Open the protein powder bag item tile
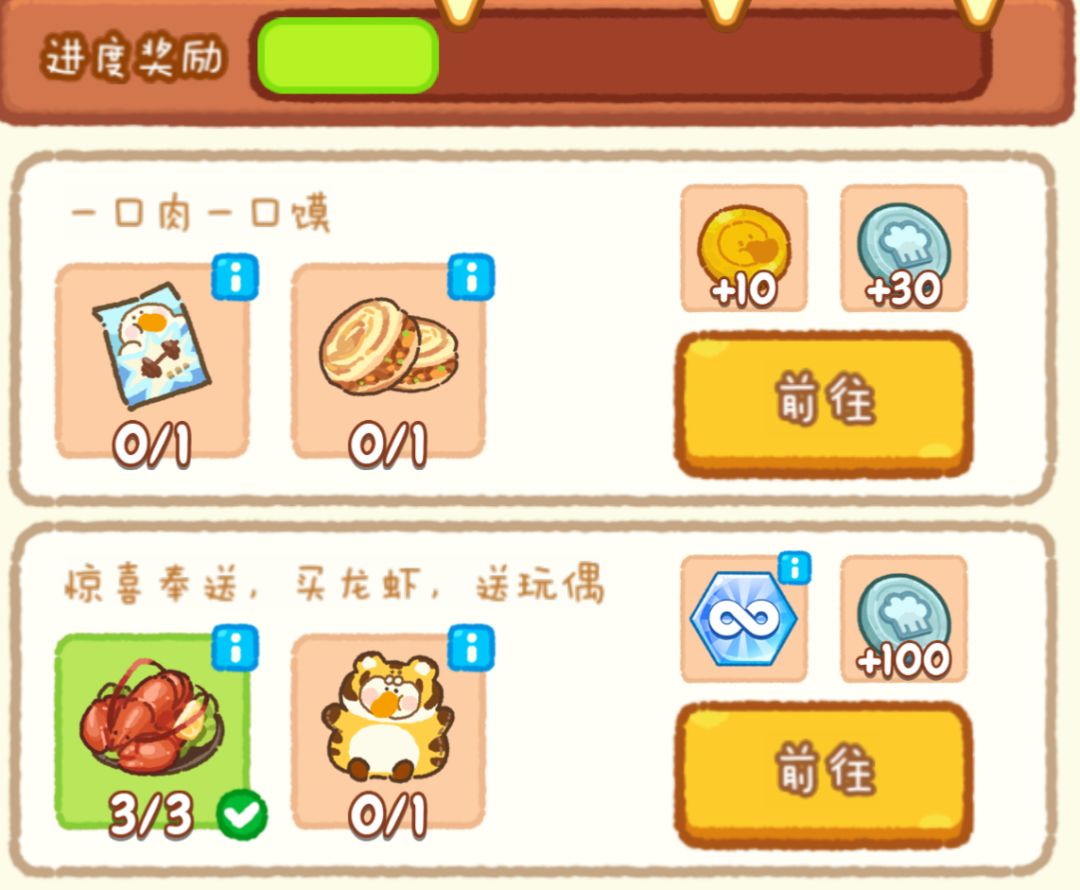 pos(152,361)
